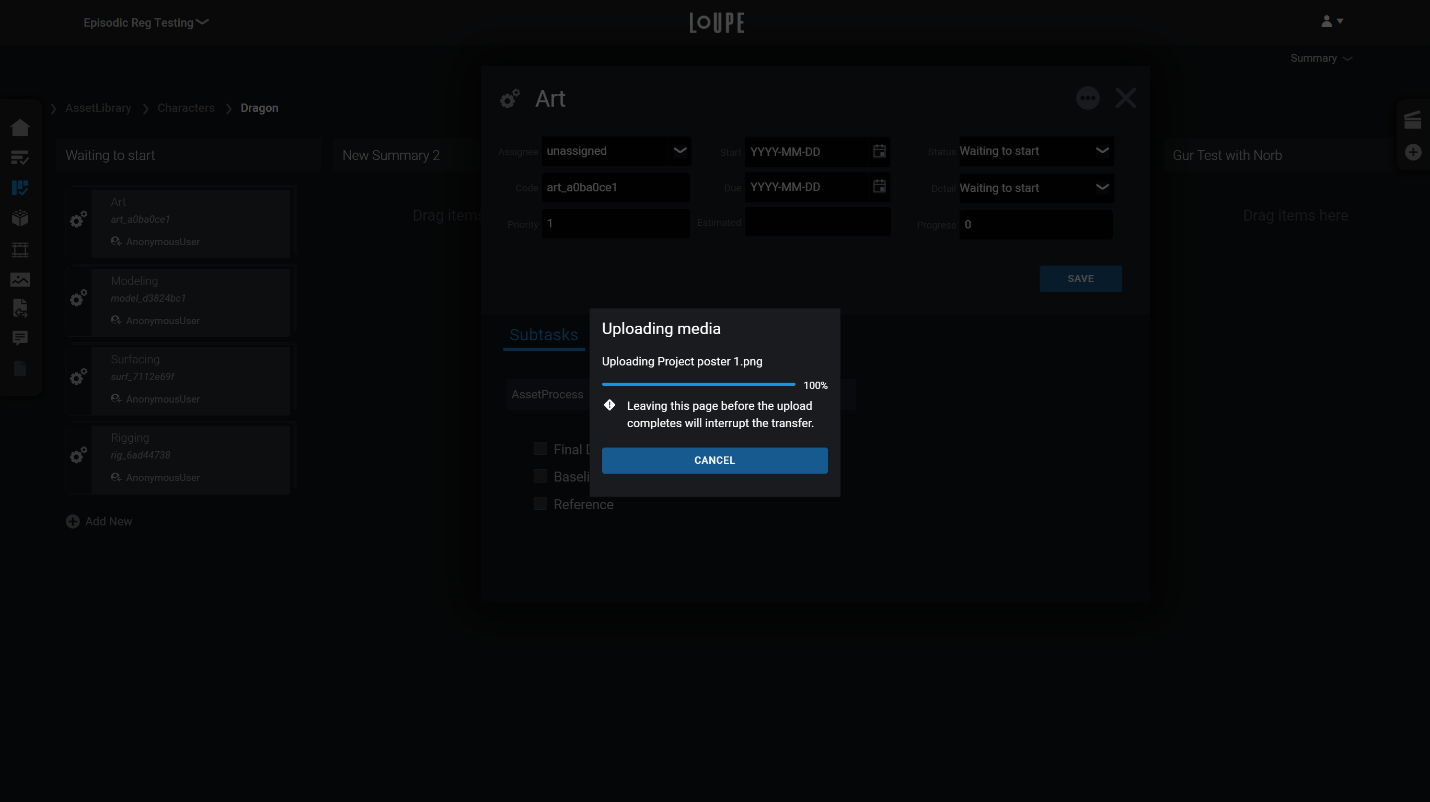1430x802 pixels.
Task: Open the comments icon in left sidebar
Action: 20,338
